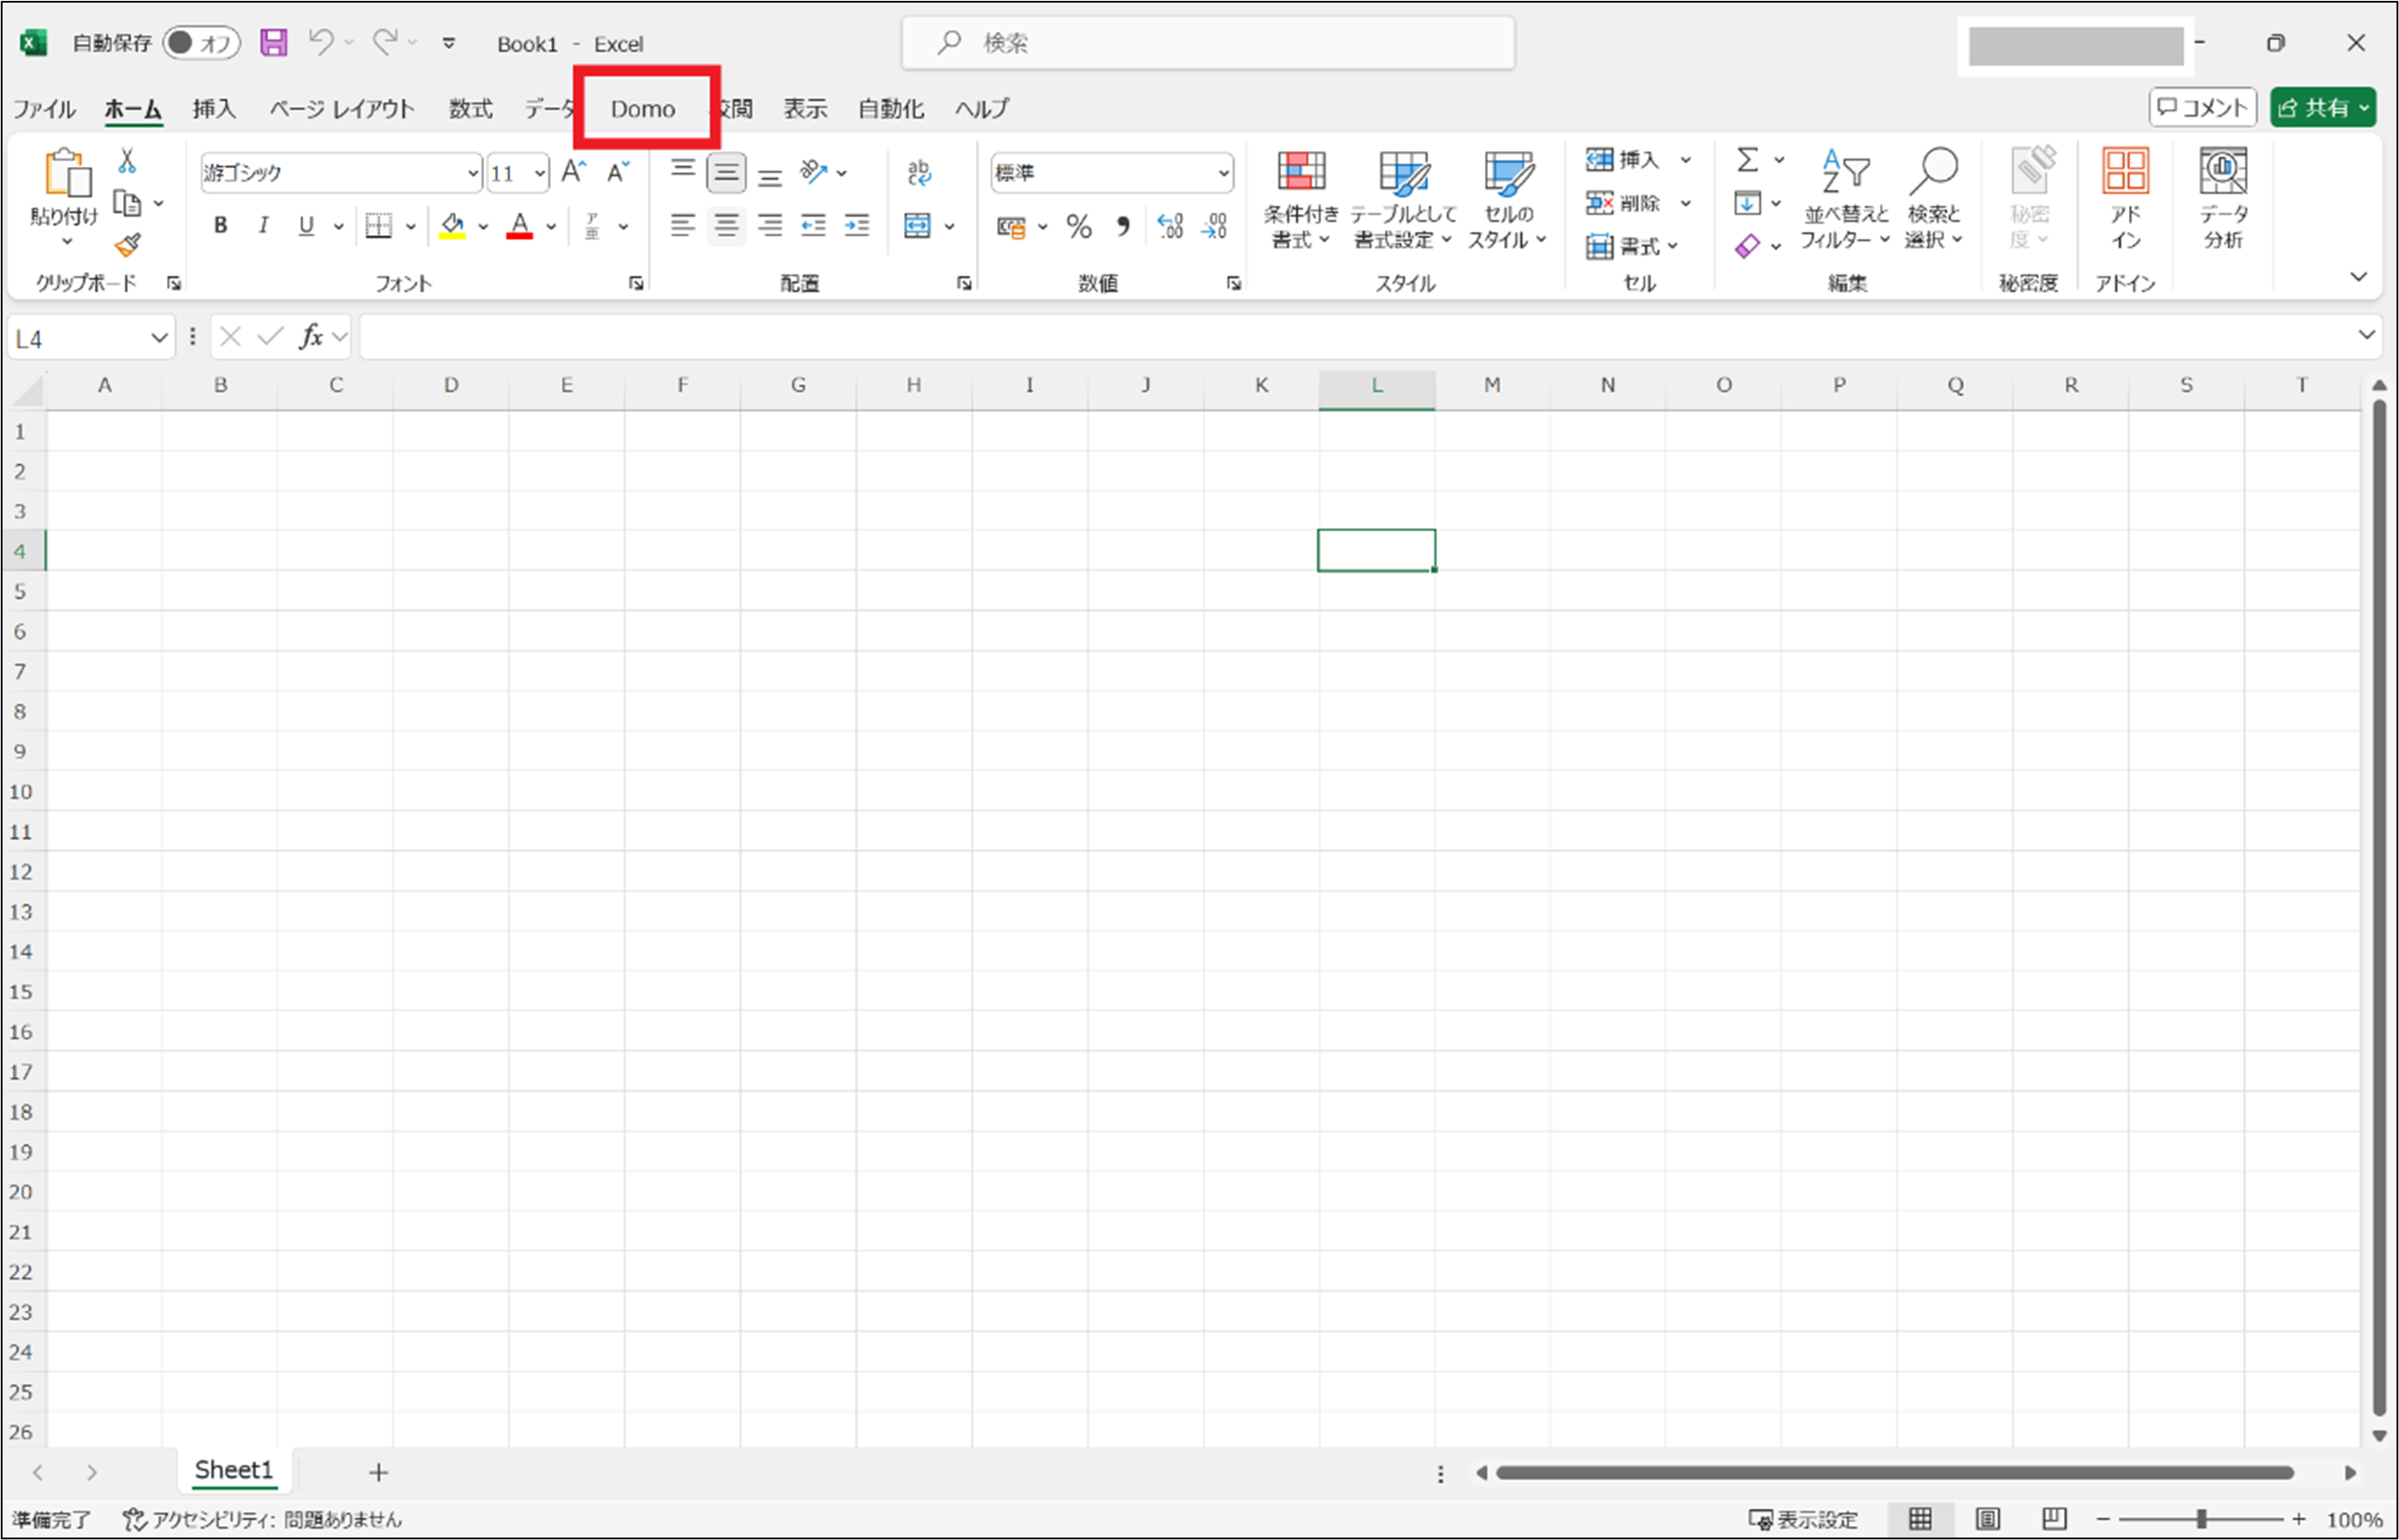Toggle Bold formatting
2399x1540 pixels.
221,226
